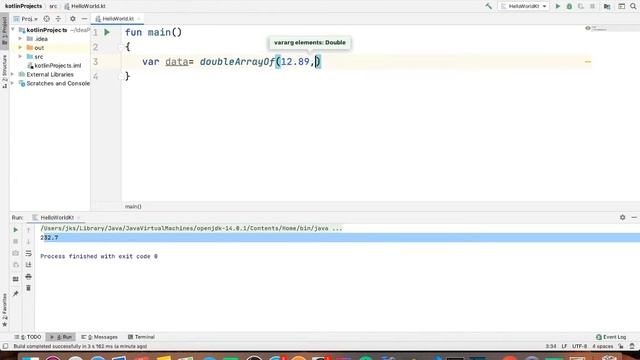Run HelloWorldKt with the toolbar play button
640x360 pixels.
click(558, 6)
